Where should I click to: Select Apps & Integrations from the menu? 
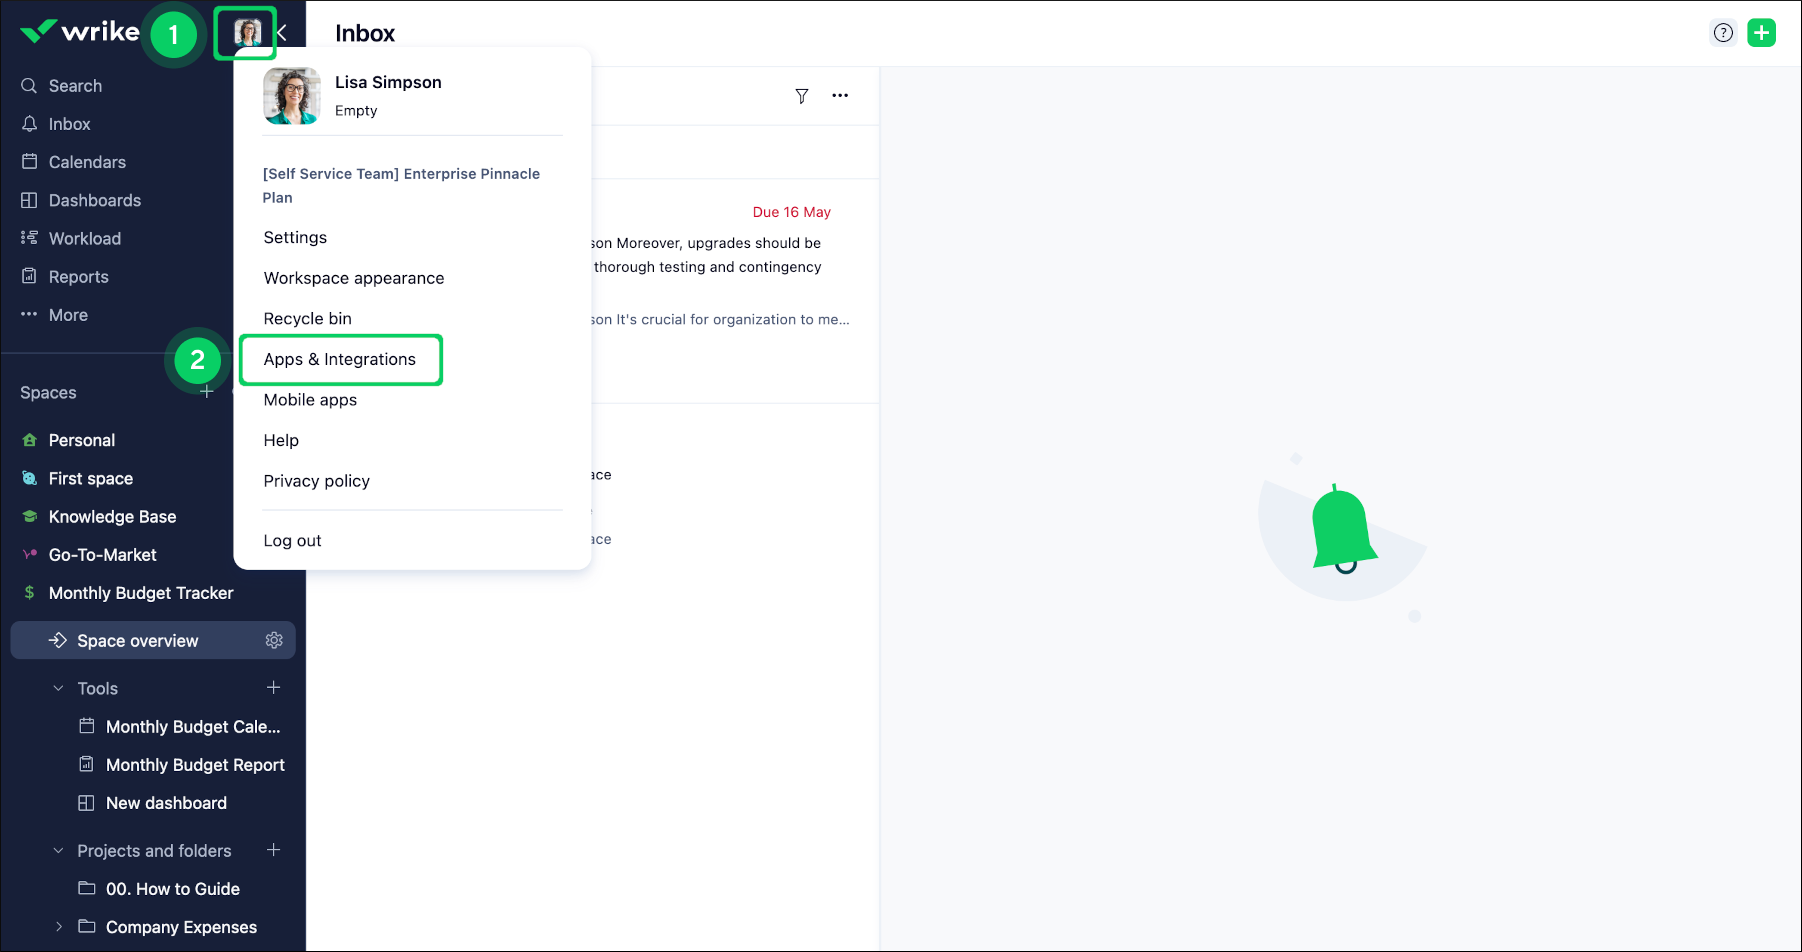[x=339, y=359]
